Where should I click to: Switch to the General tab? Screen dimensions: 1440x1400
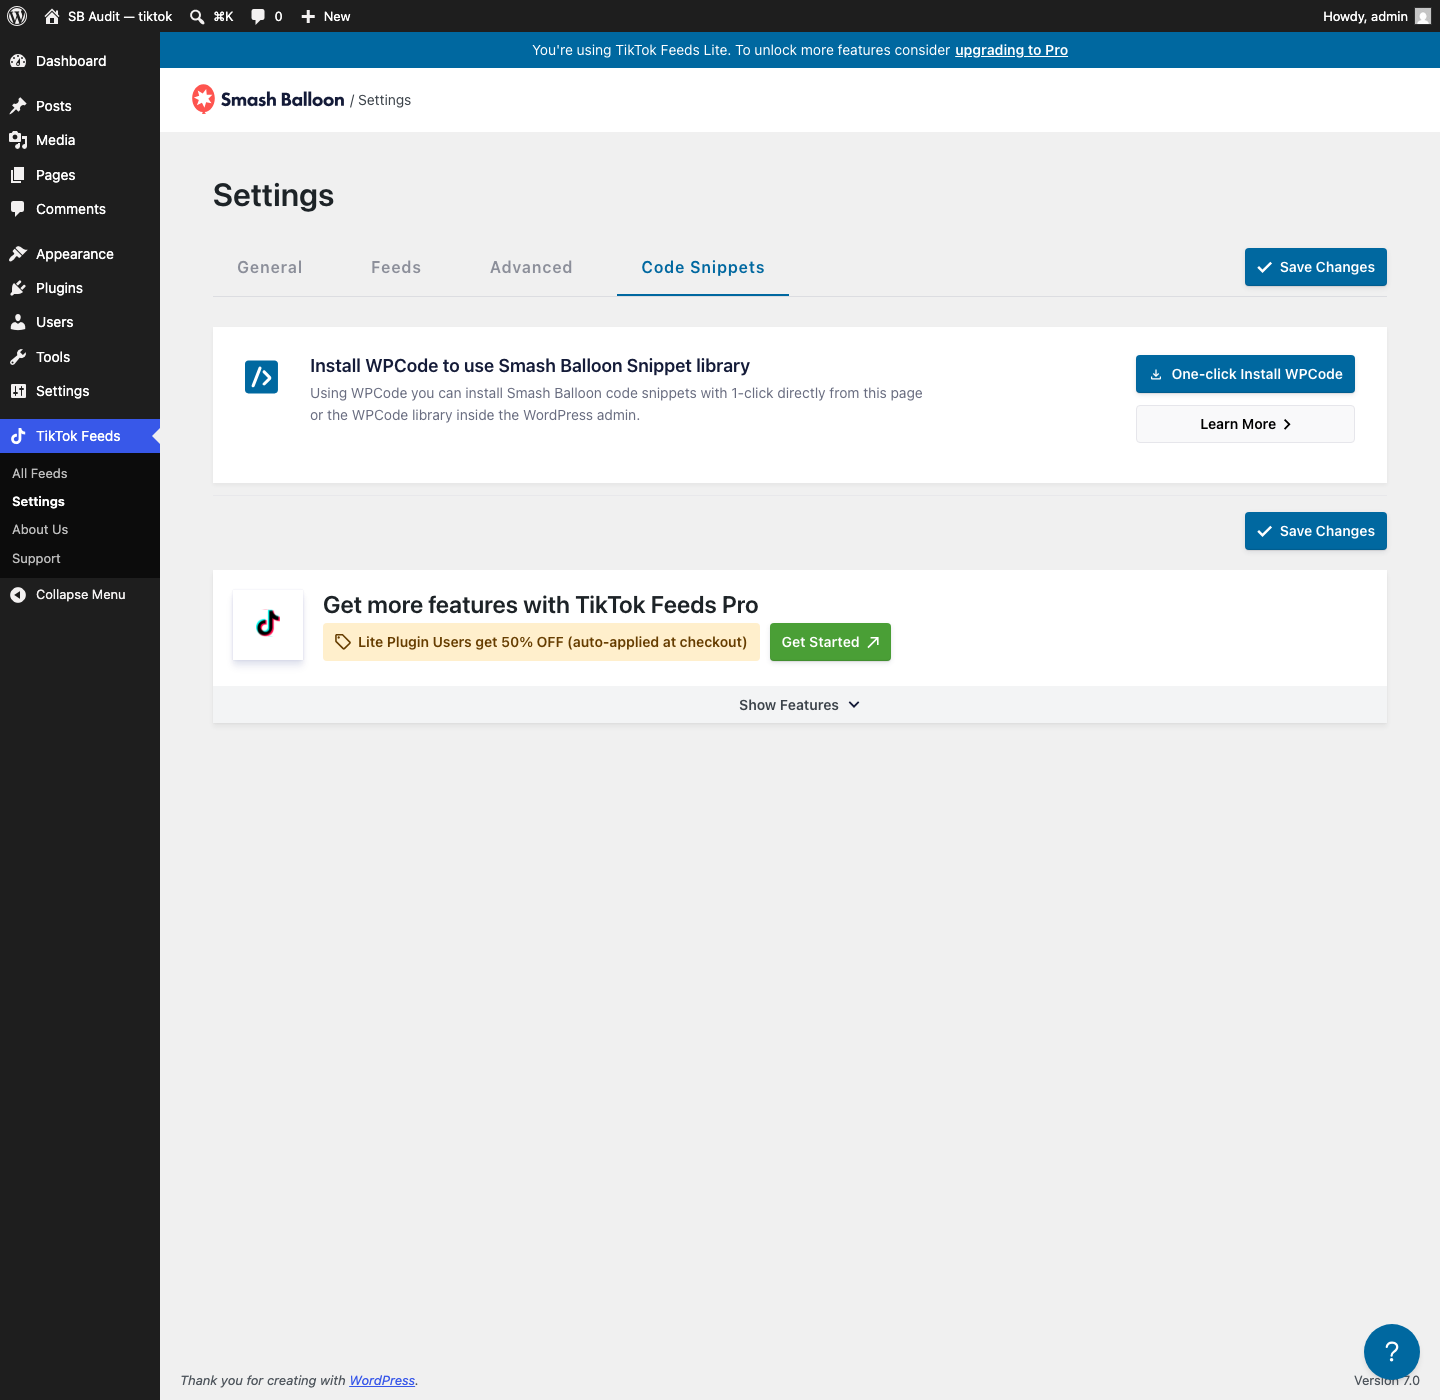pos(270,267)
